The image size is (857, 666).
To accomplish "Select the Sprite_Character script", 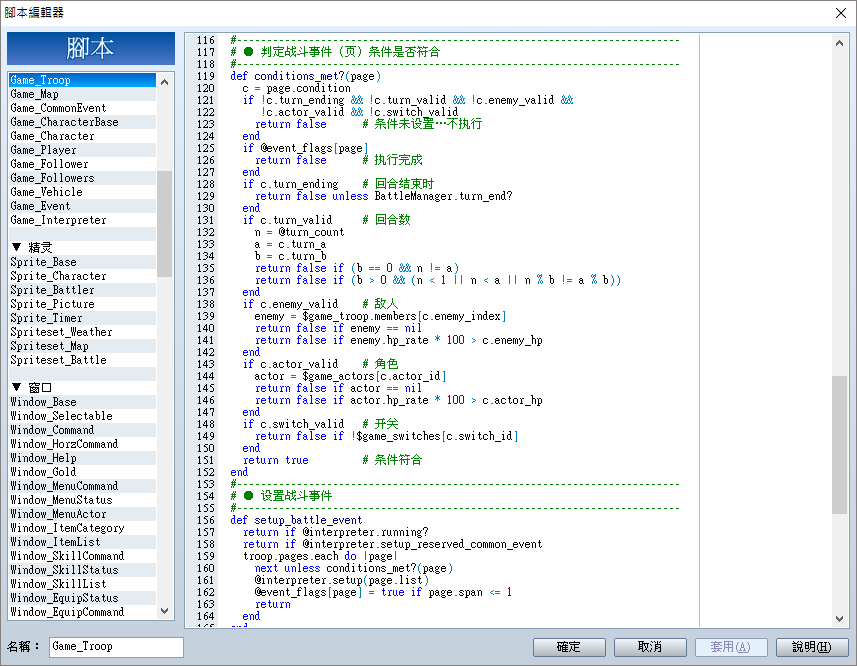I will (82, 276).
